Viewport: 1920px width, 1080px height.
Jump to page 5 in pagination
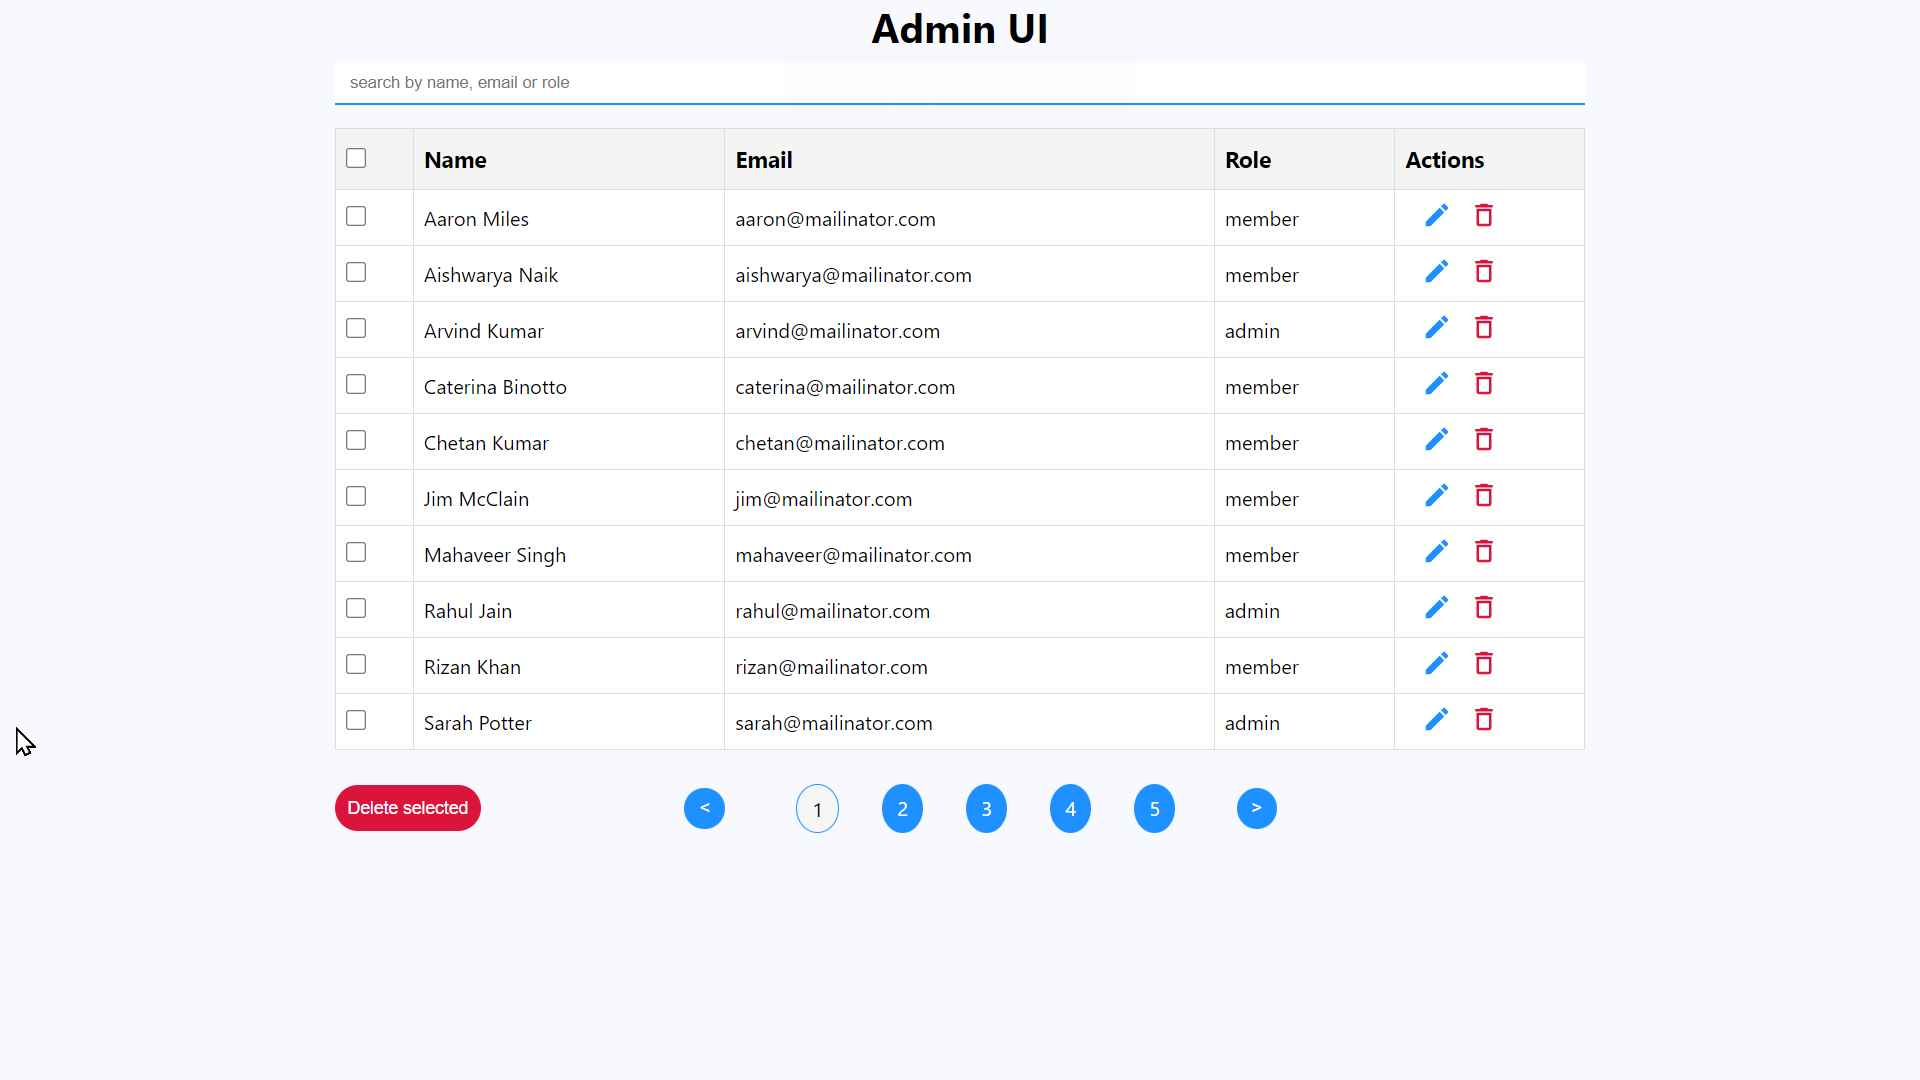click(x=1154, y=808)
